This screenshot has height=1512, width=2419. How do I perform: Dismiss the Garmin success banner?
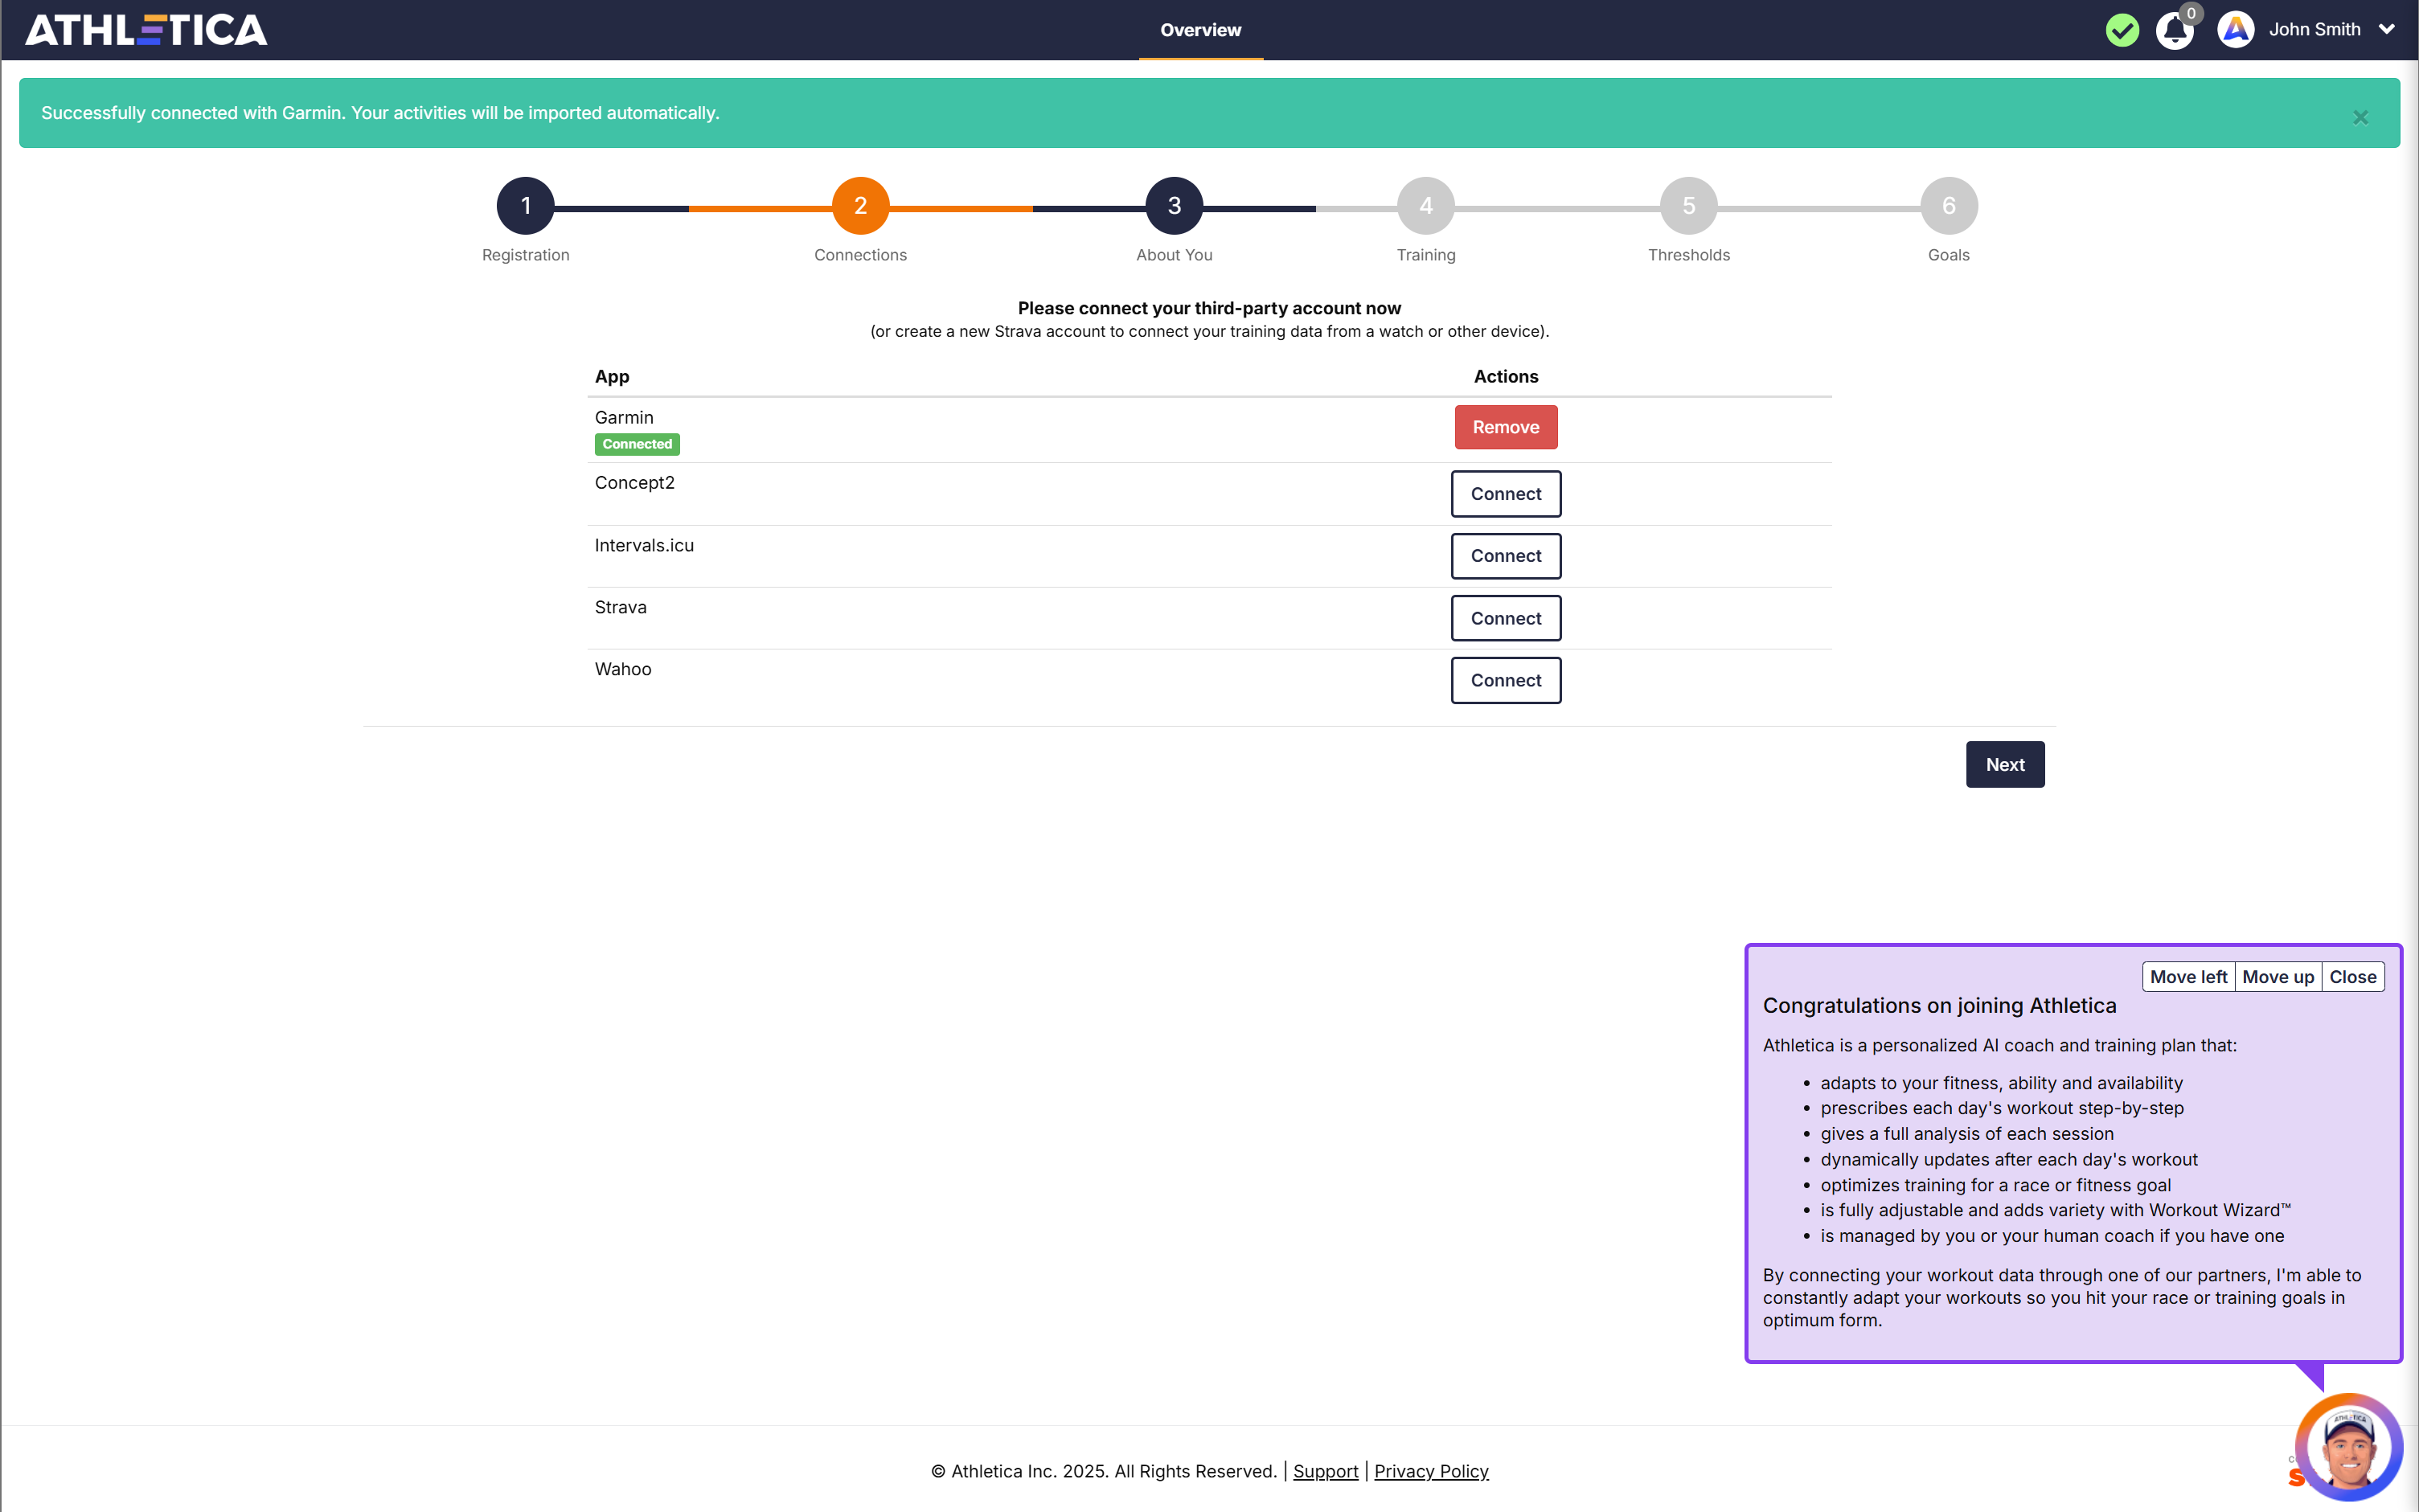pyautogui.click(x=2360, y=118)
